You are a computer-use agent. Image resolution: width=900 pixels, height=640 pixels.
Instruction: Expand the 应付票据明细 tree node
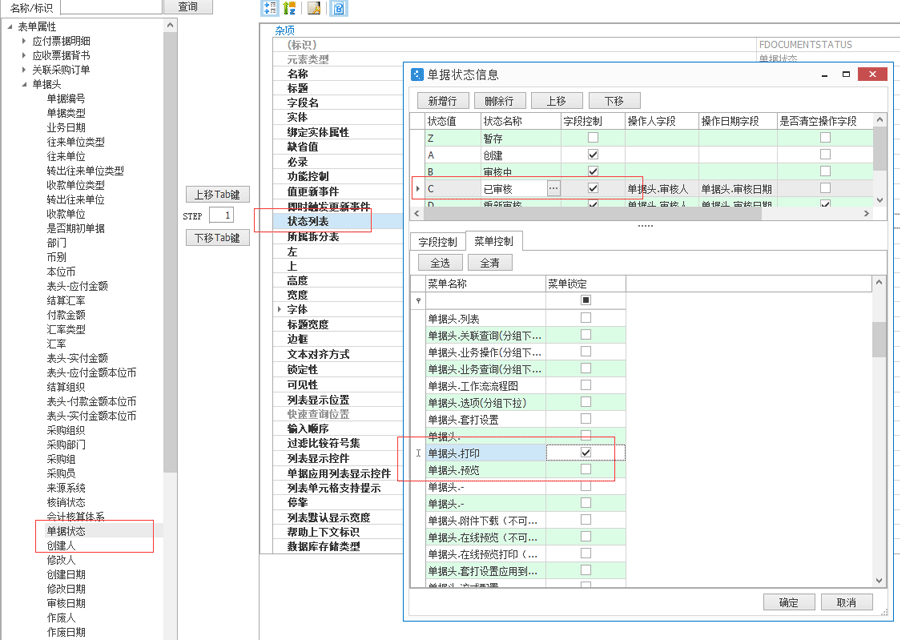click(24, 41)
